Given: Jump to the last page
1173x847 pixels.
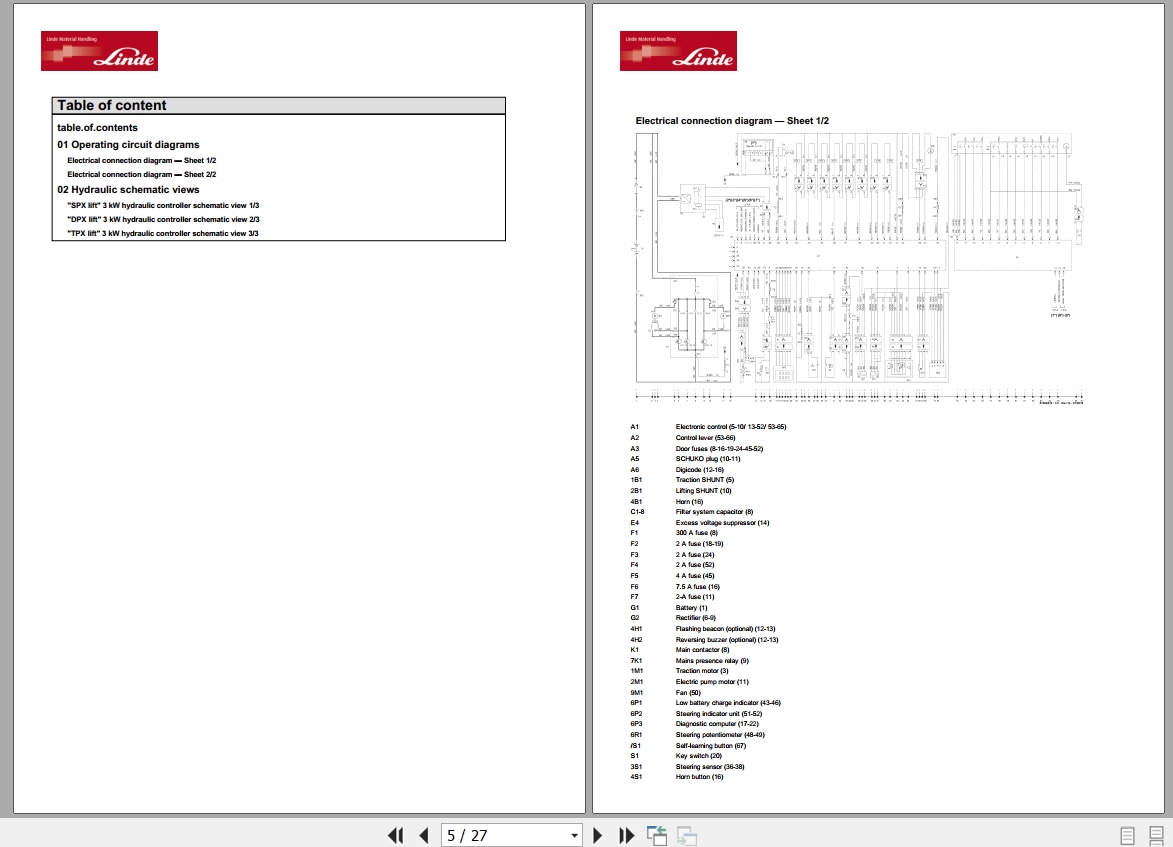Looking at the screenshot, I should [626, 835].
